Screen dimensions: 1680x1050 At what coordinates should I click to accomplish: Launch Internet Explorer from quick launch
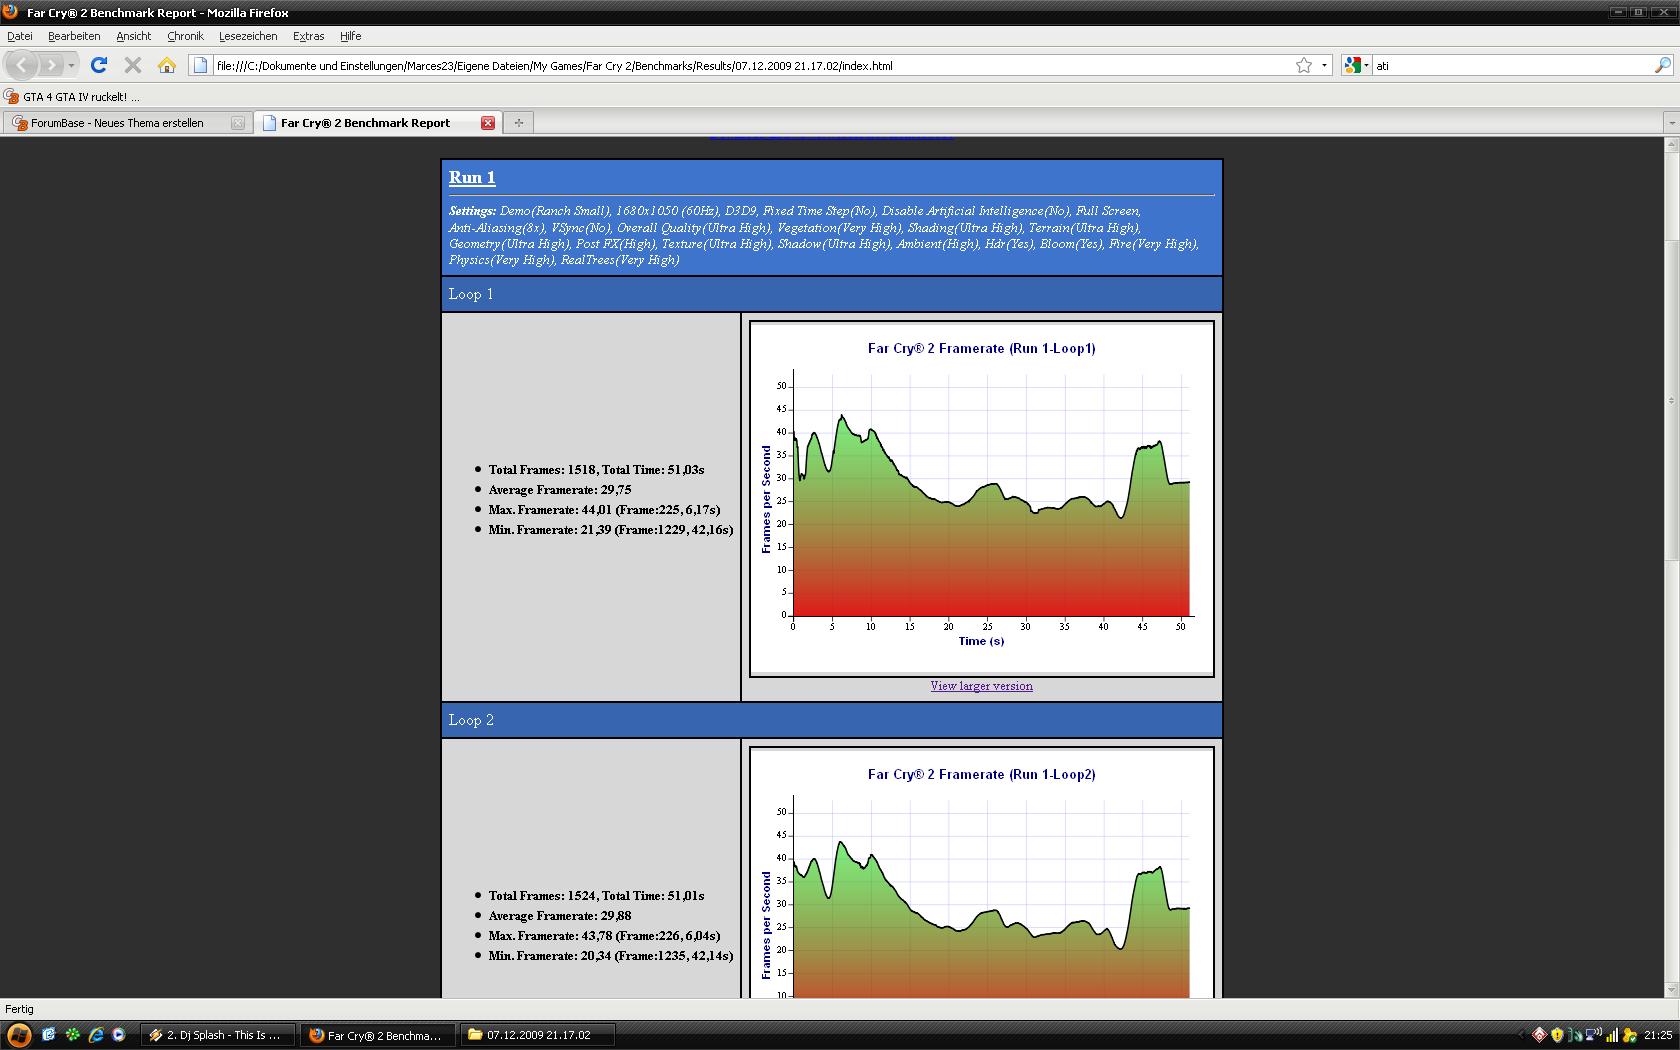(96, 1035)
